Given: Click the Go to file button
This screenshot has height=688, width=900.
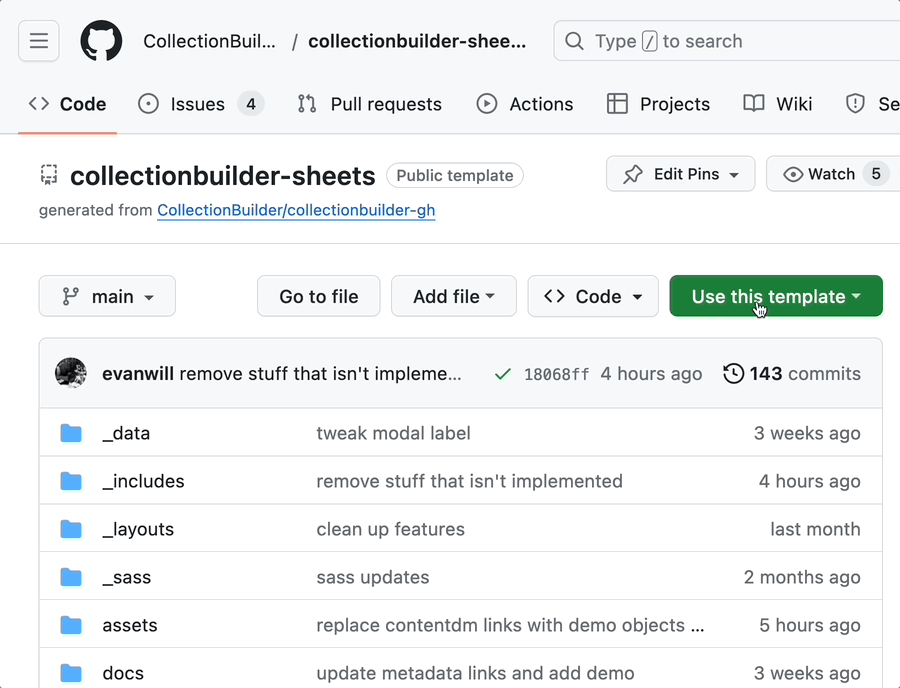Looking at the screenshot, I should click(x=319, y=296).
